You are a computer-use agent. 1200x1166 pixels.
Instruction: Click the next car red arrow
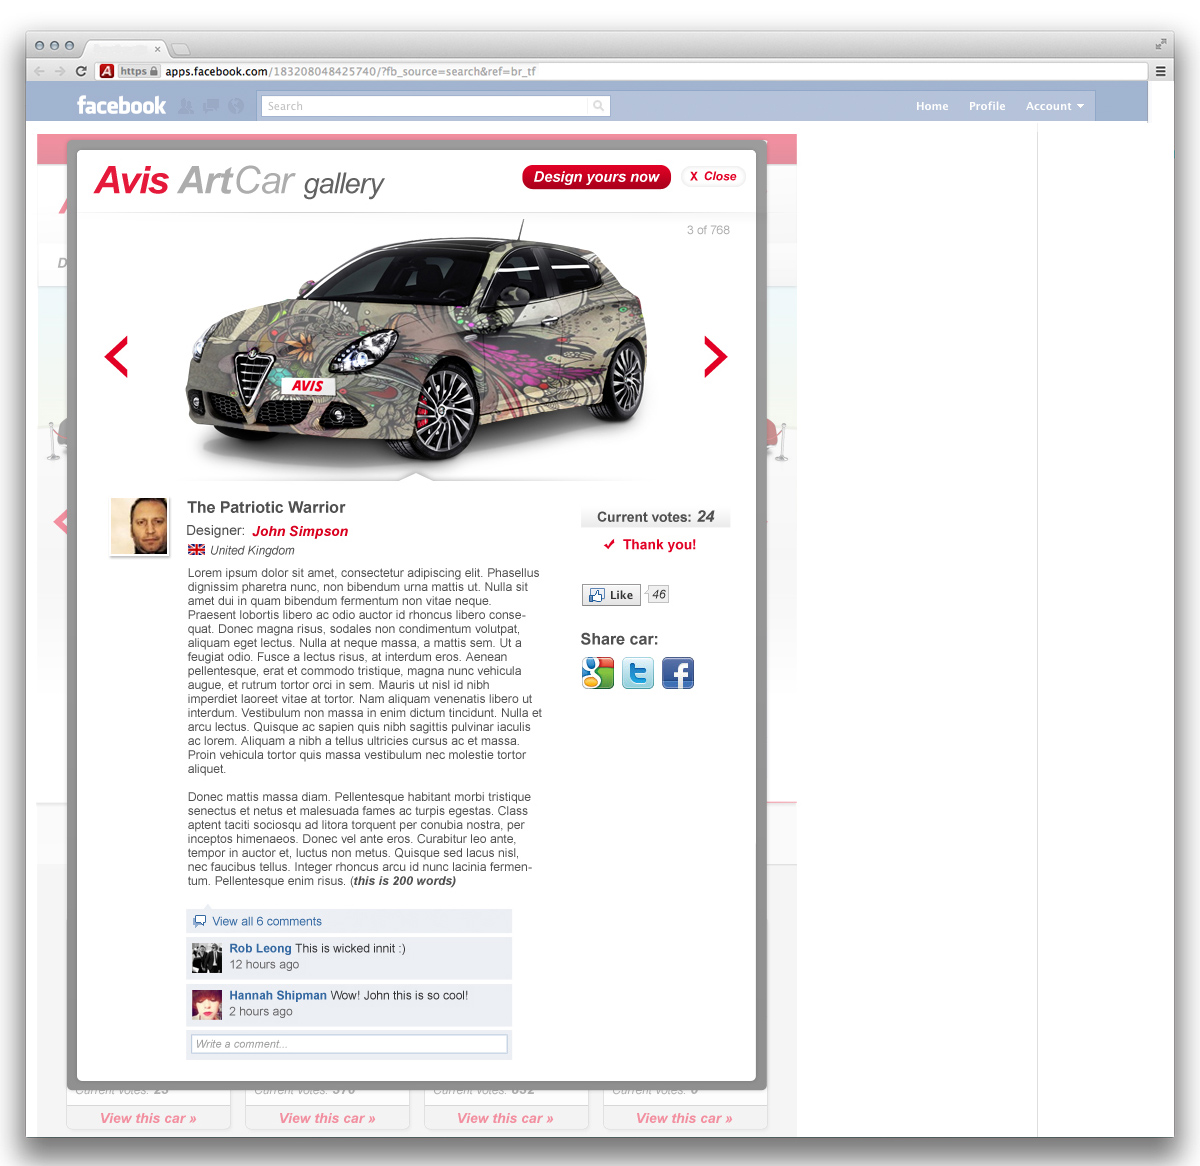point(715,357)
